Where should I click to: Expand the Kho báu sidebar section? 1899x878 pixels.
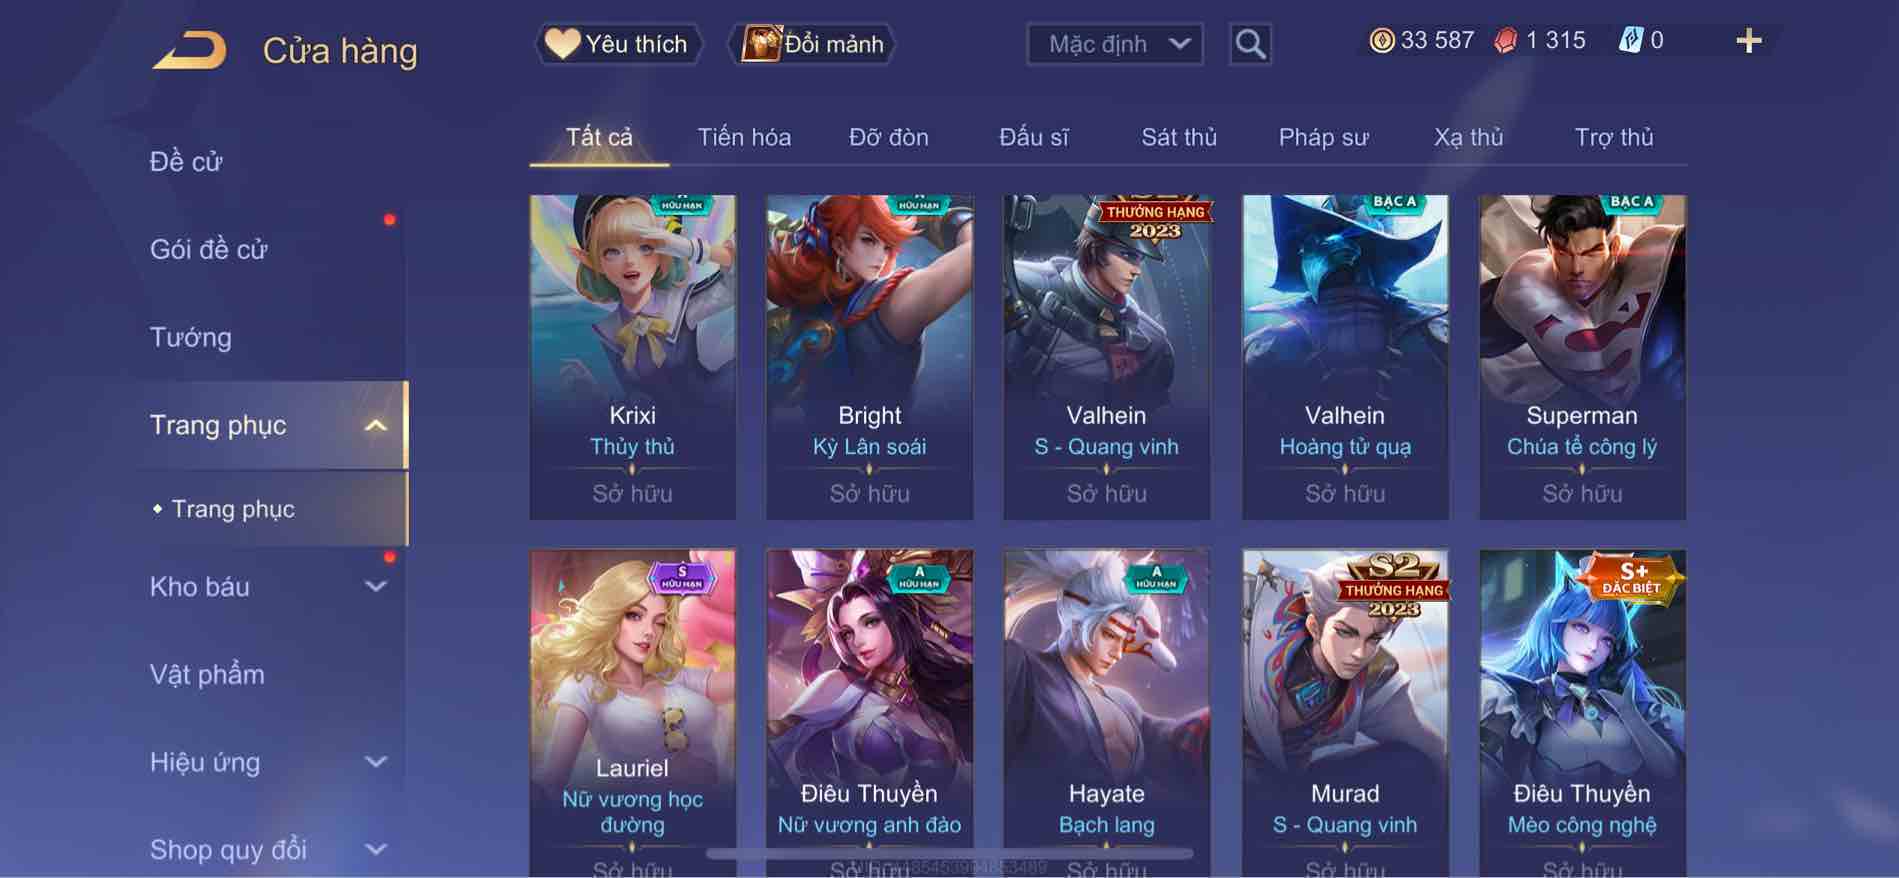(x=375, y=587)
